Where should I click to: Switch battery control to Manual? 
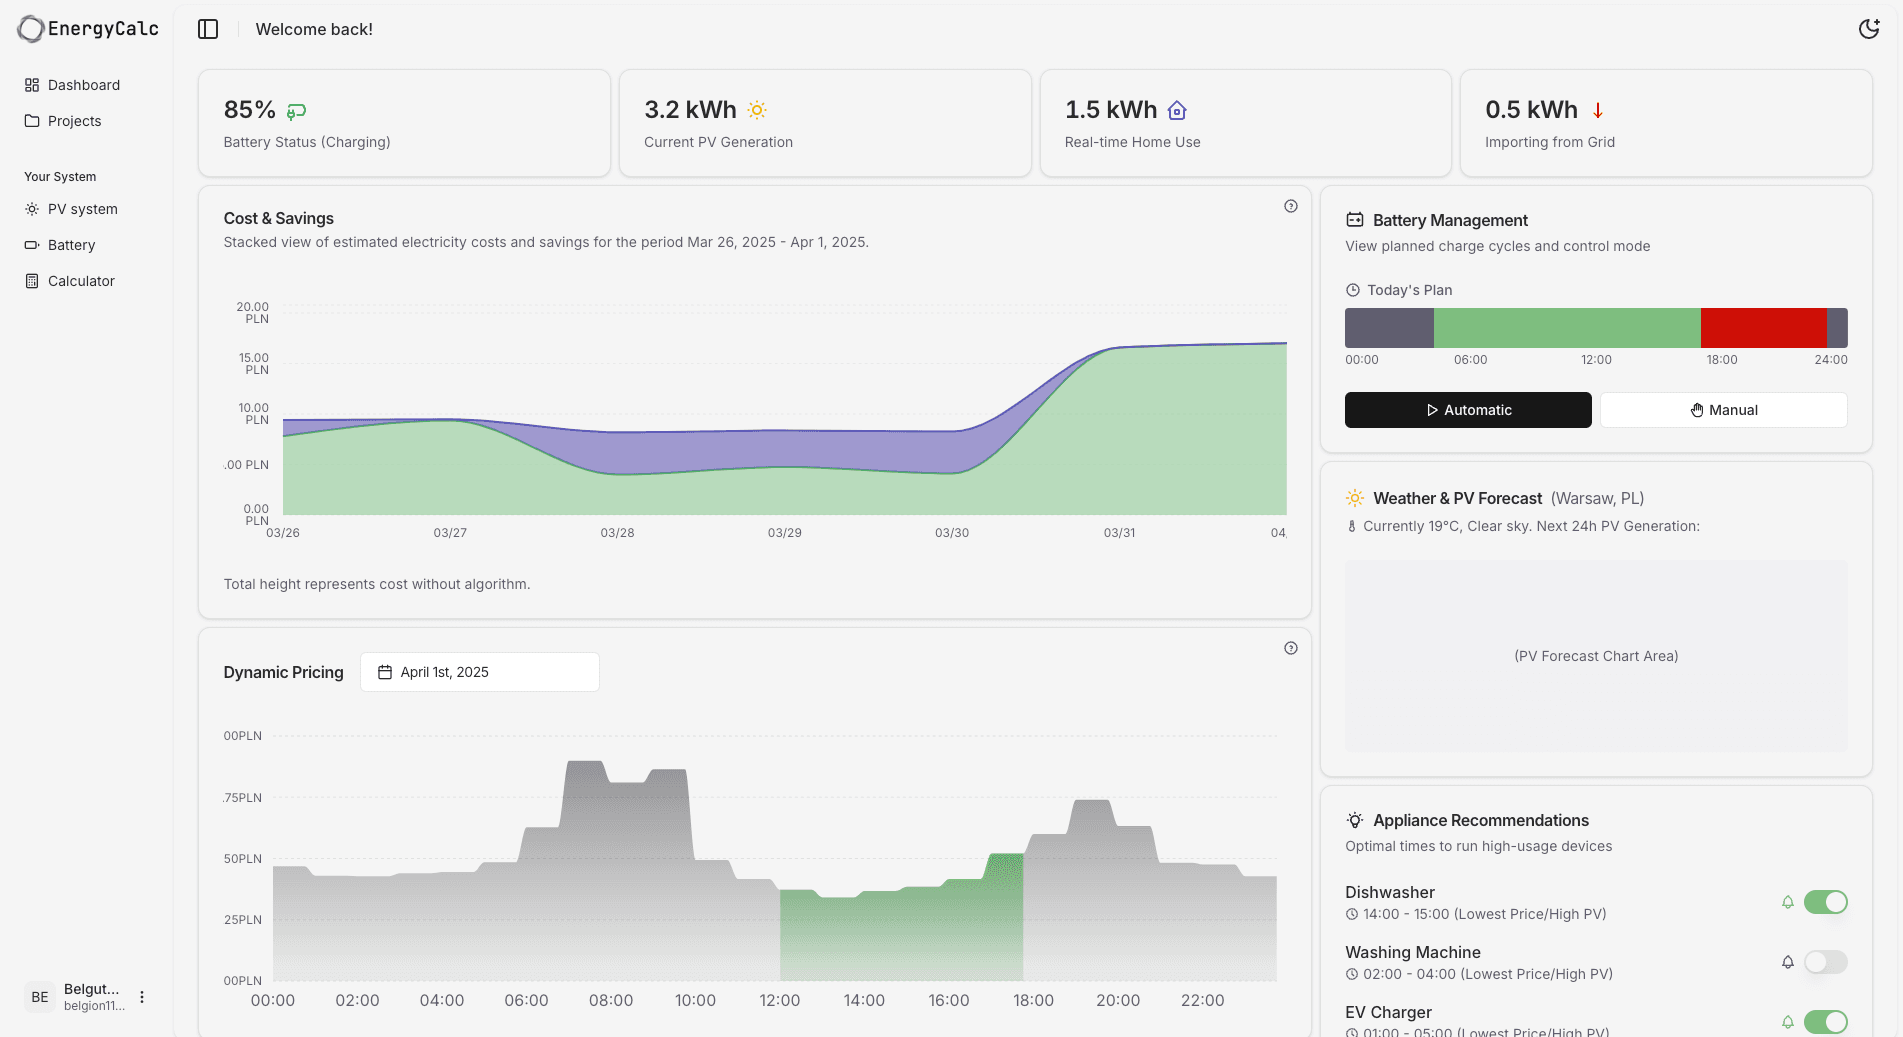coord(1723,410)
